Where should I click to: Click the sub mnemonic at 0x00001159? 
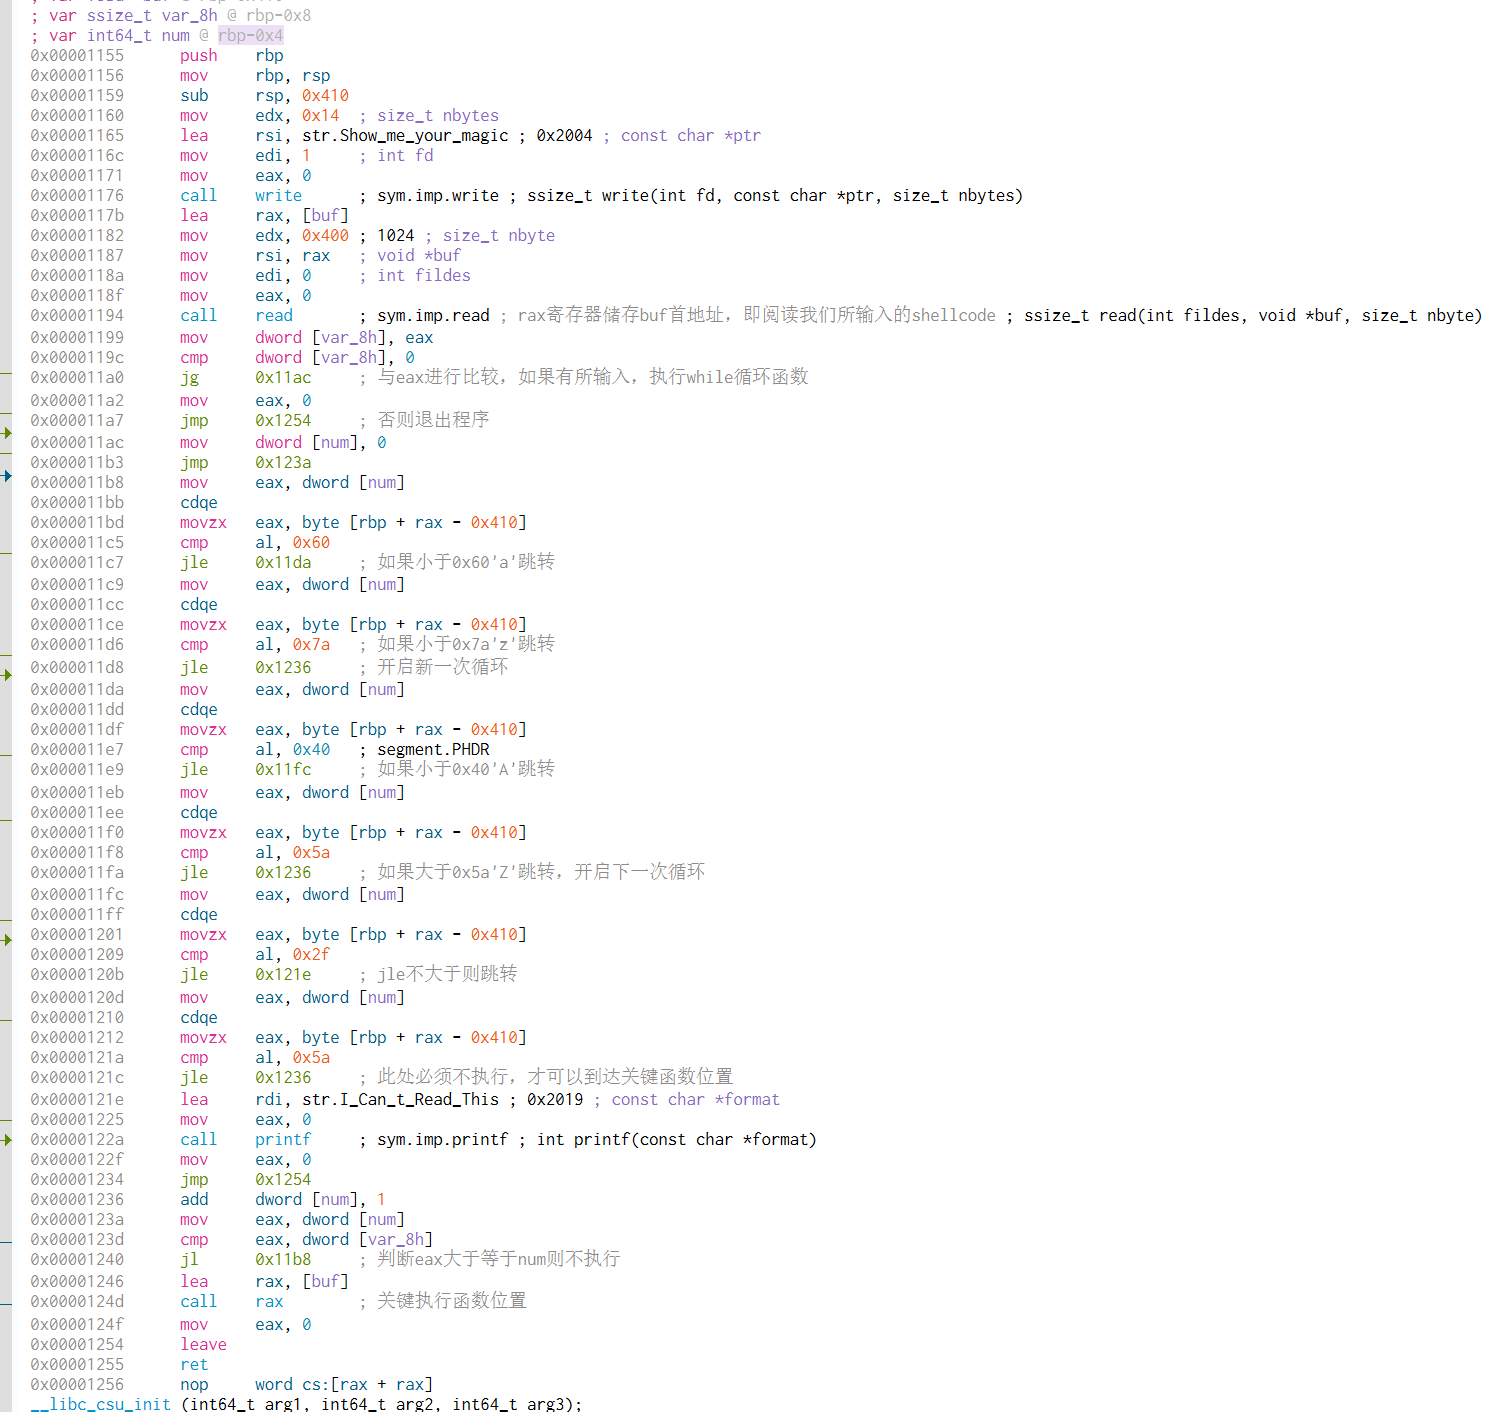click(x=194, y=96)
